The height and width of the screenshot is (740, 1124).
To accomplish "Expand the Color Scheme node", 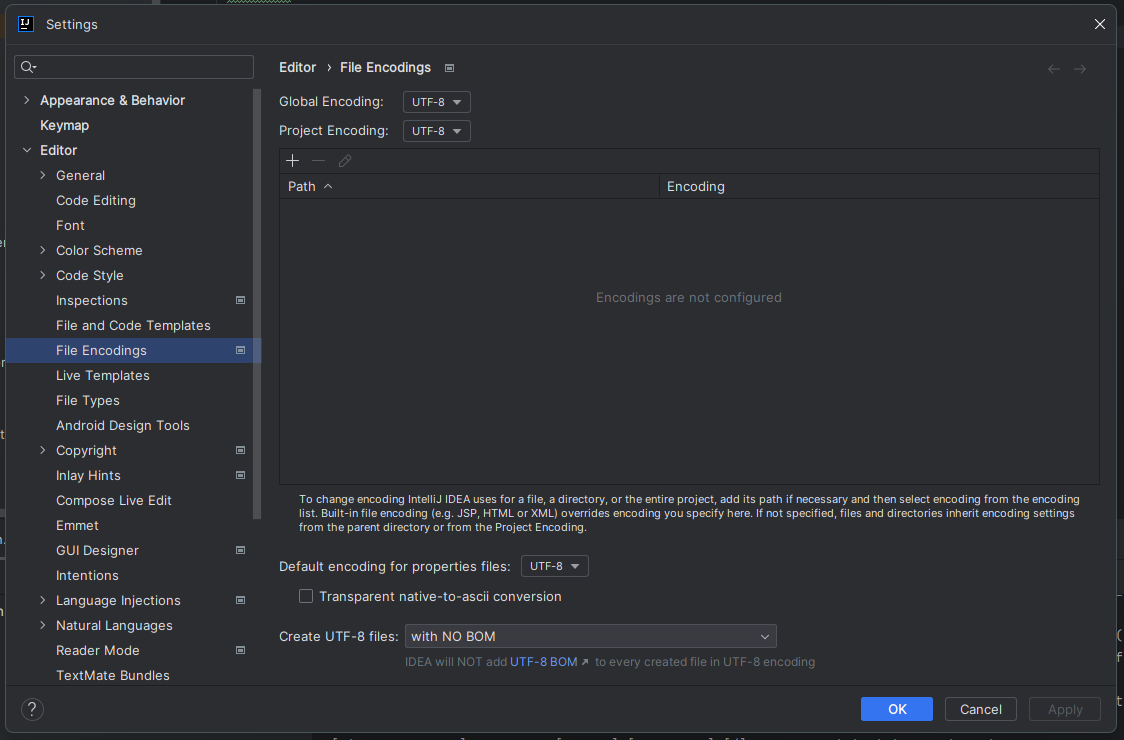I will pos(43,250).
